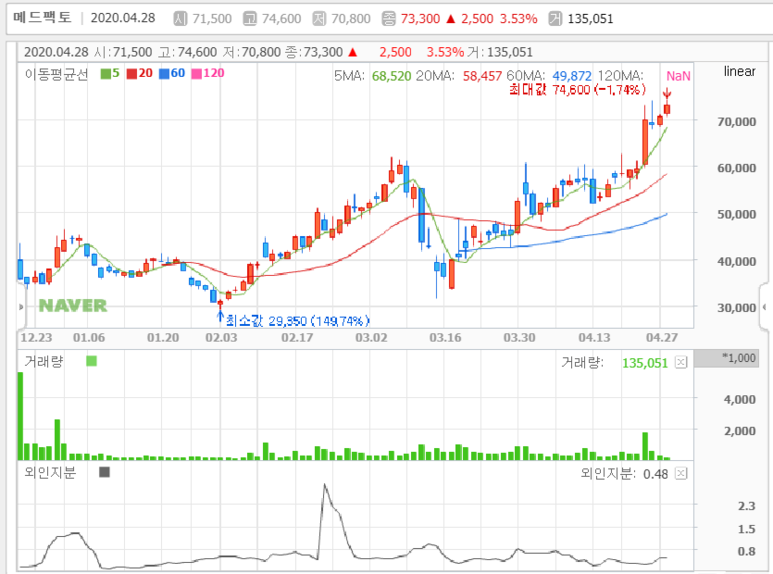Click the closing price icon before 73,300
The image size is (773, 574).
coord(389,19)
